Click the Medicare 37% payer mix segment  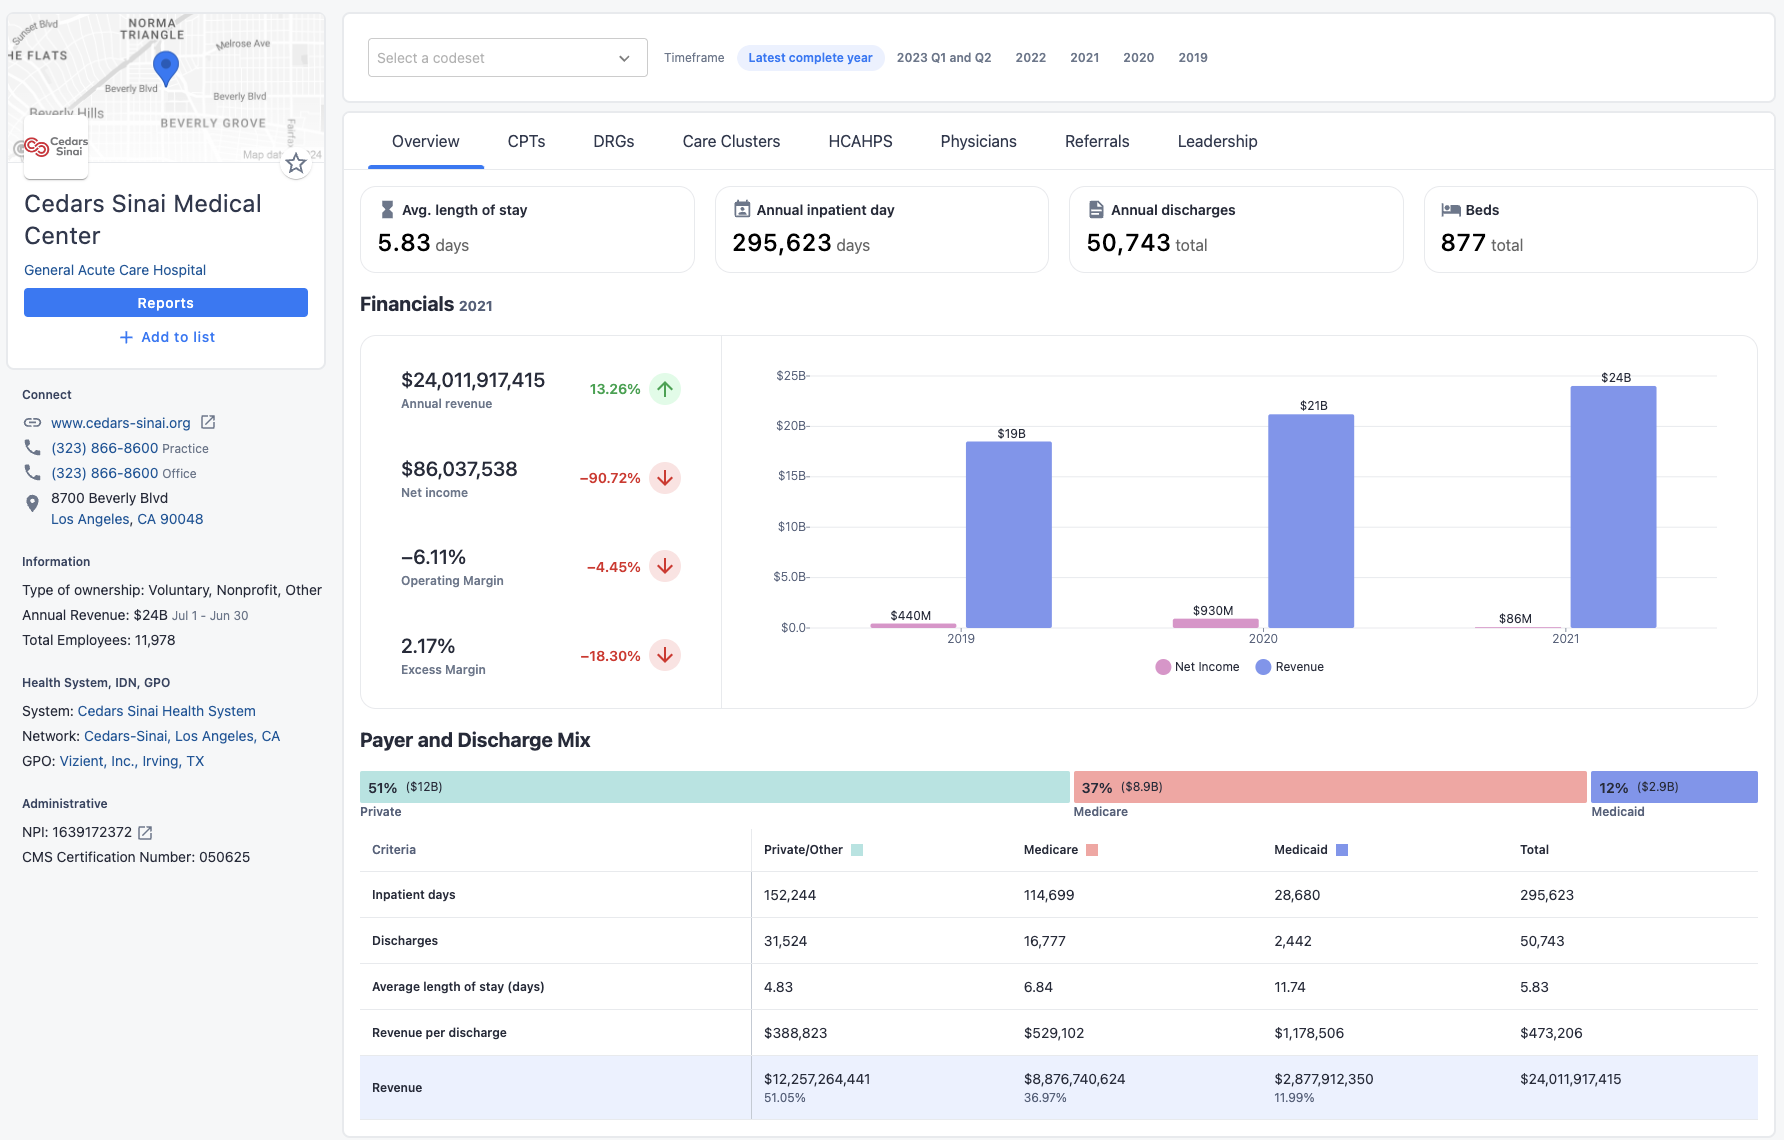point(1330,787)
